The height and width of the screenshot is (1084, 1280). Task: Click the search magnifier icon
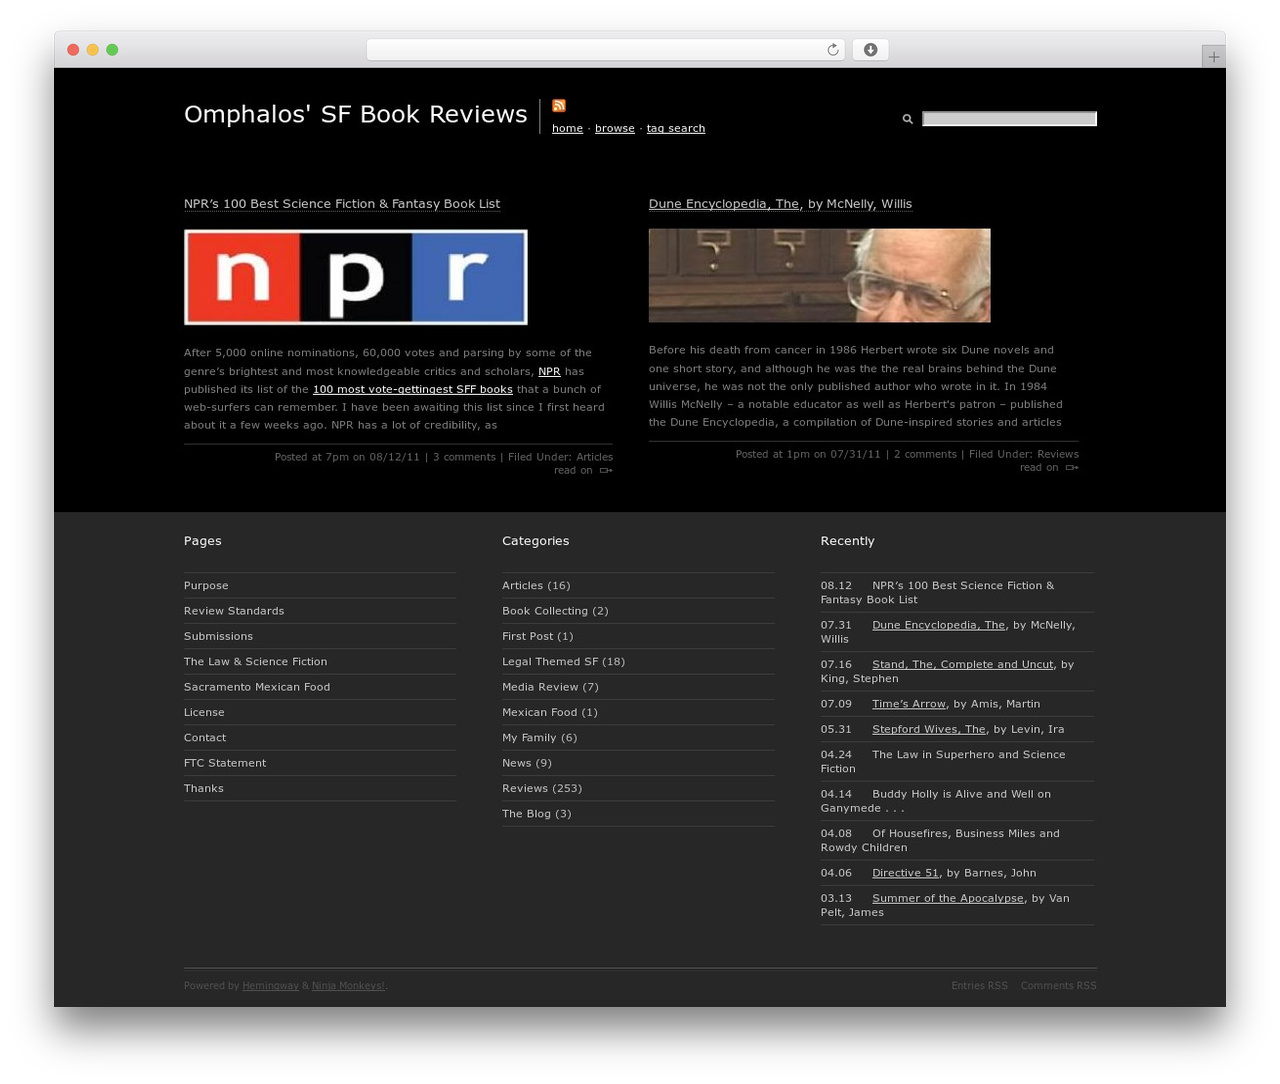pos(908,119)
